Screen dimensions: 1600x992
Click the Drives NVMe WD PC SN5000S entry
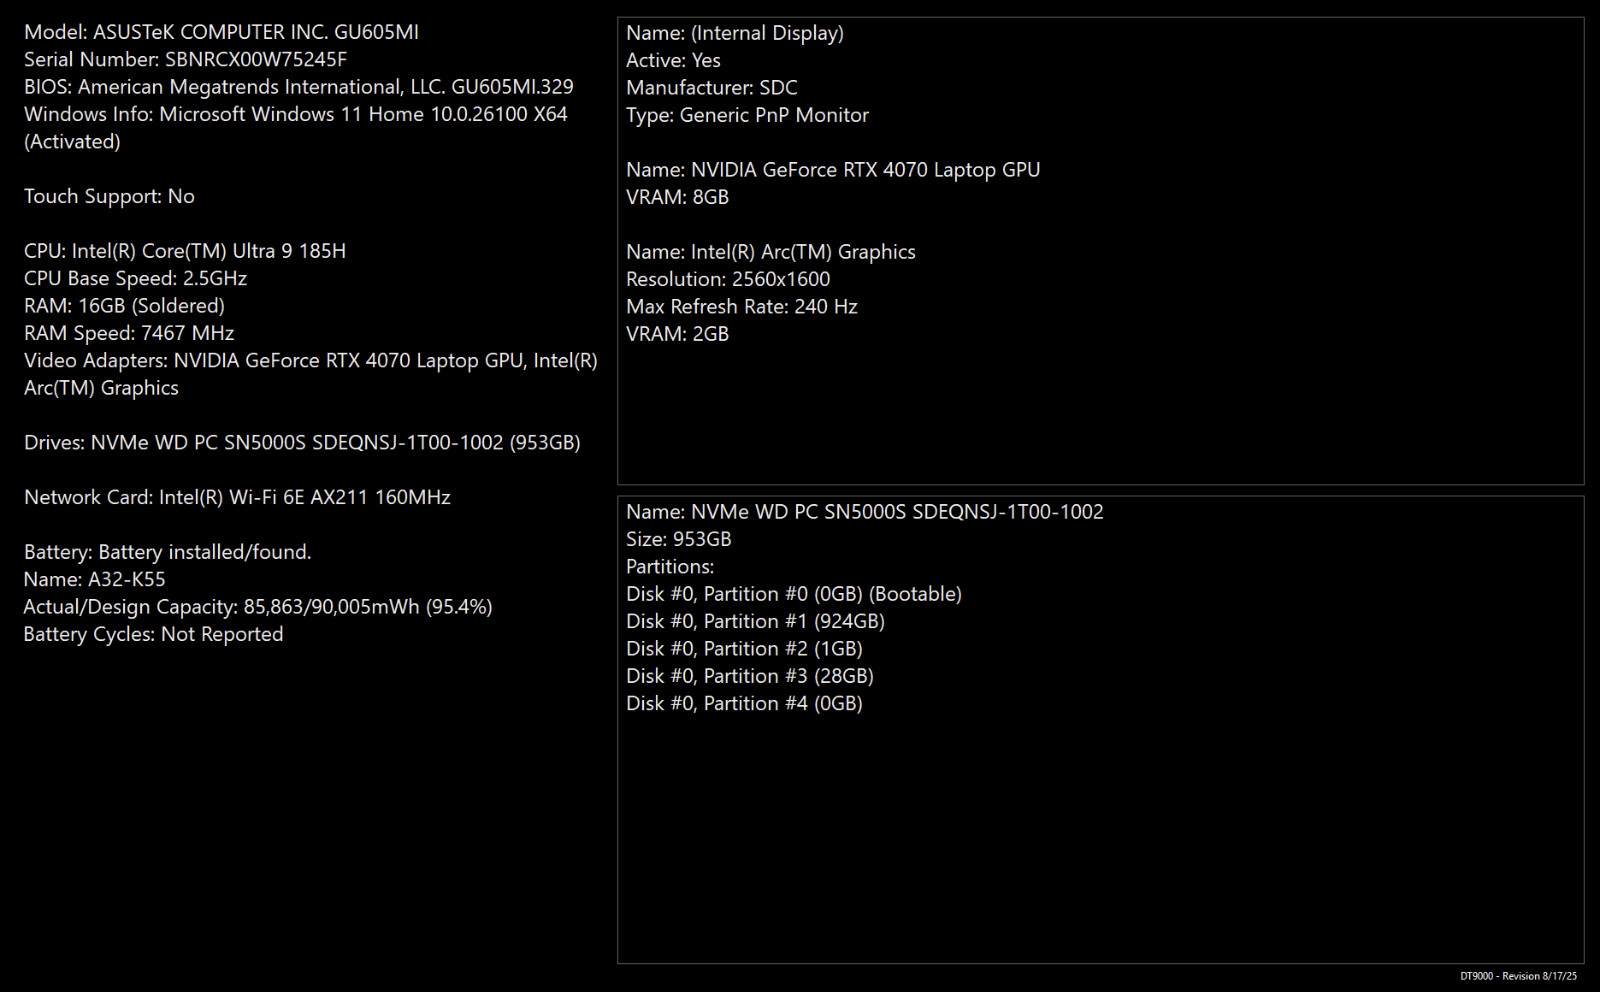(302, 442)
